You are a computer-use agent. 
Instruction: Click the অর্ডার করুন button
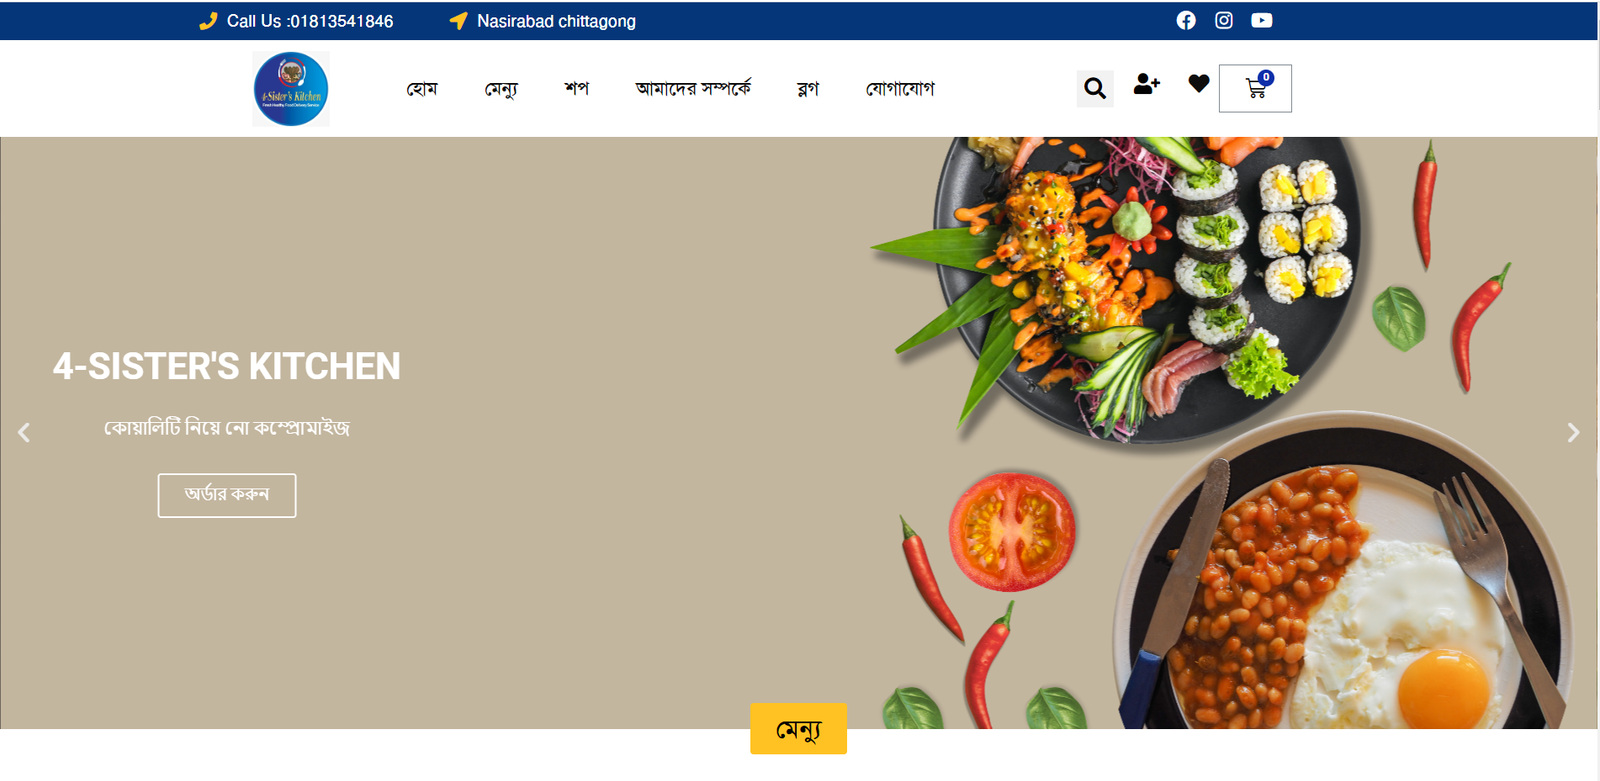[x=227, y=495]
